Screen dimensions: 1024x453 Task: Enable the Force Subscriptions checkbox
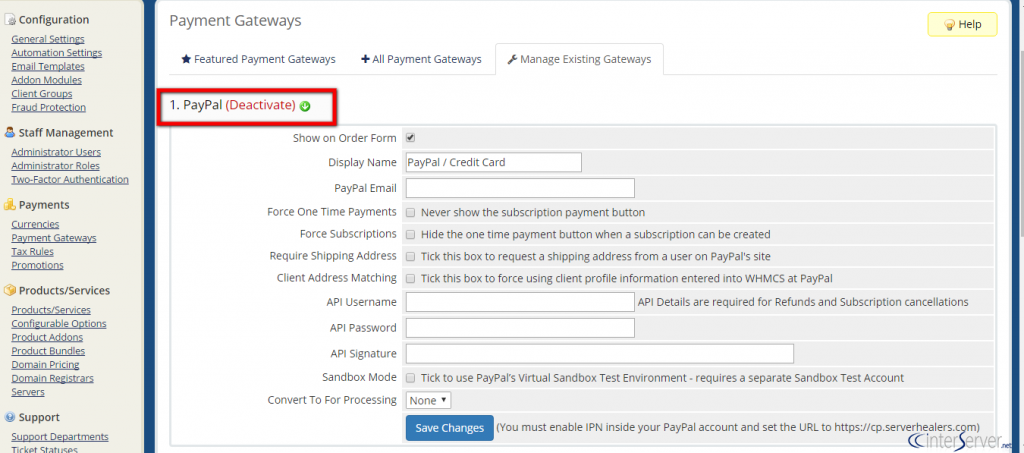pyautogui.click(x=411, y=234)
